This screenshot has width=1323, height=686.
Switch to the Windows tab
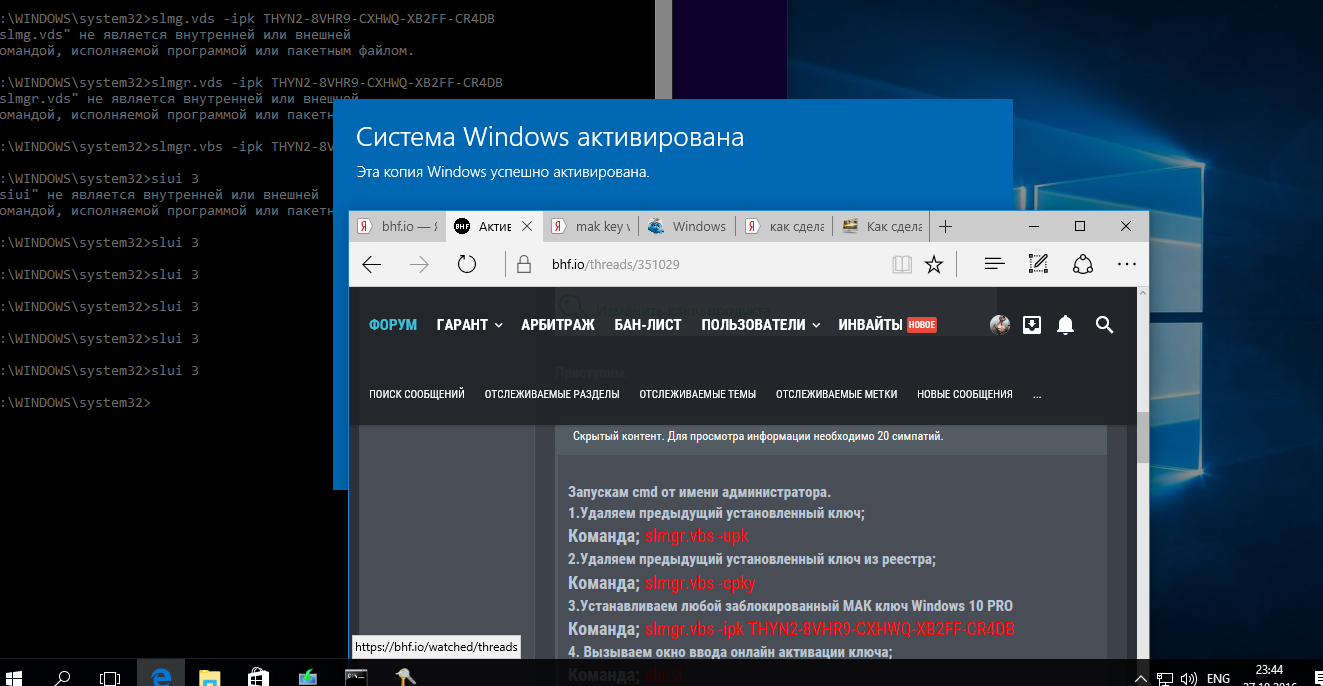(x=687, y=227)
